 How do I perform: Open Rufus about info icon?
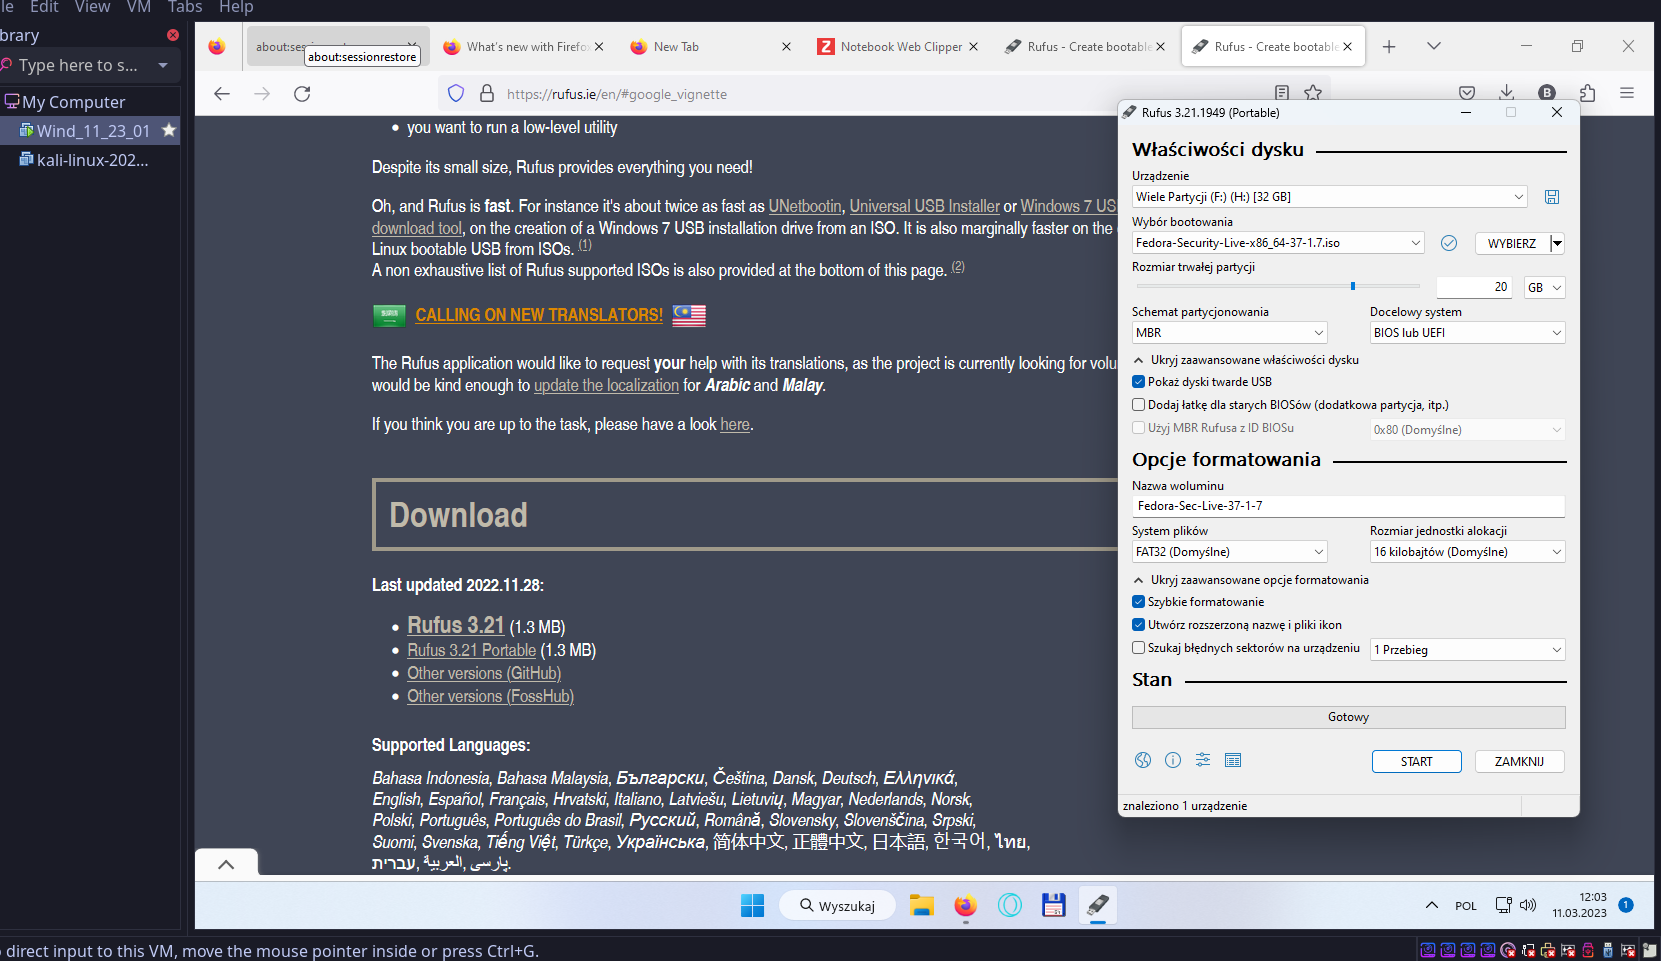click(x=1173, y=760)
